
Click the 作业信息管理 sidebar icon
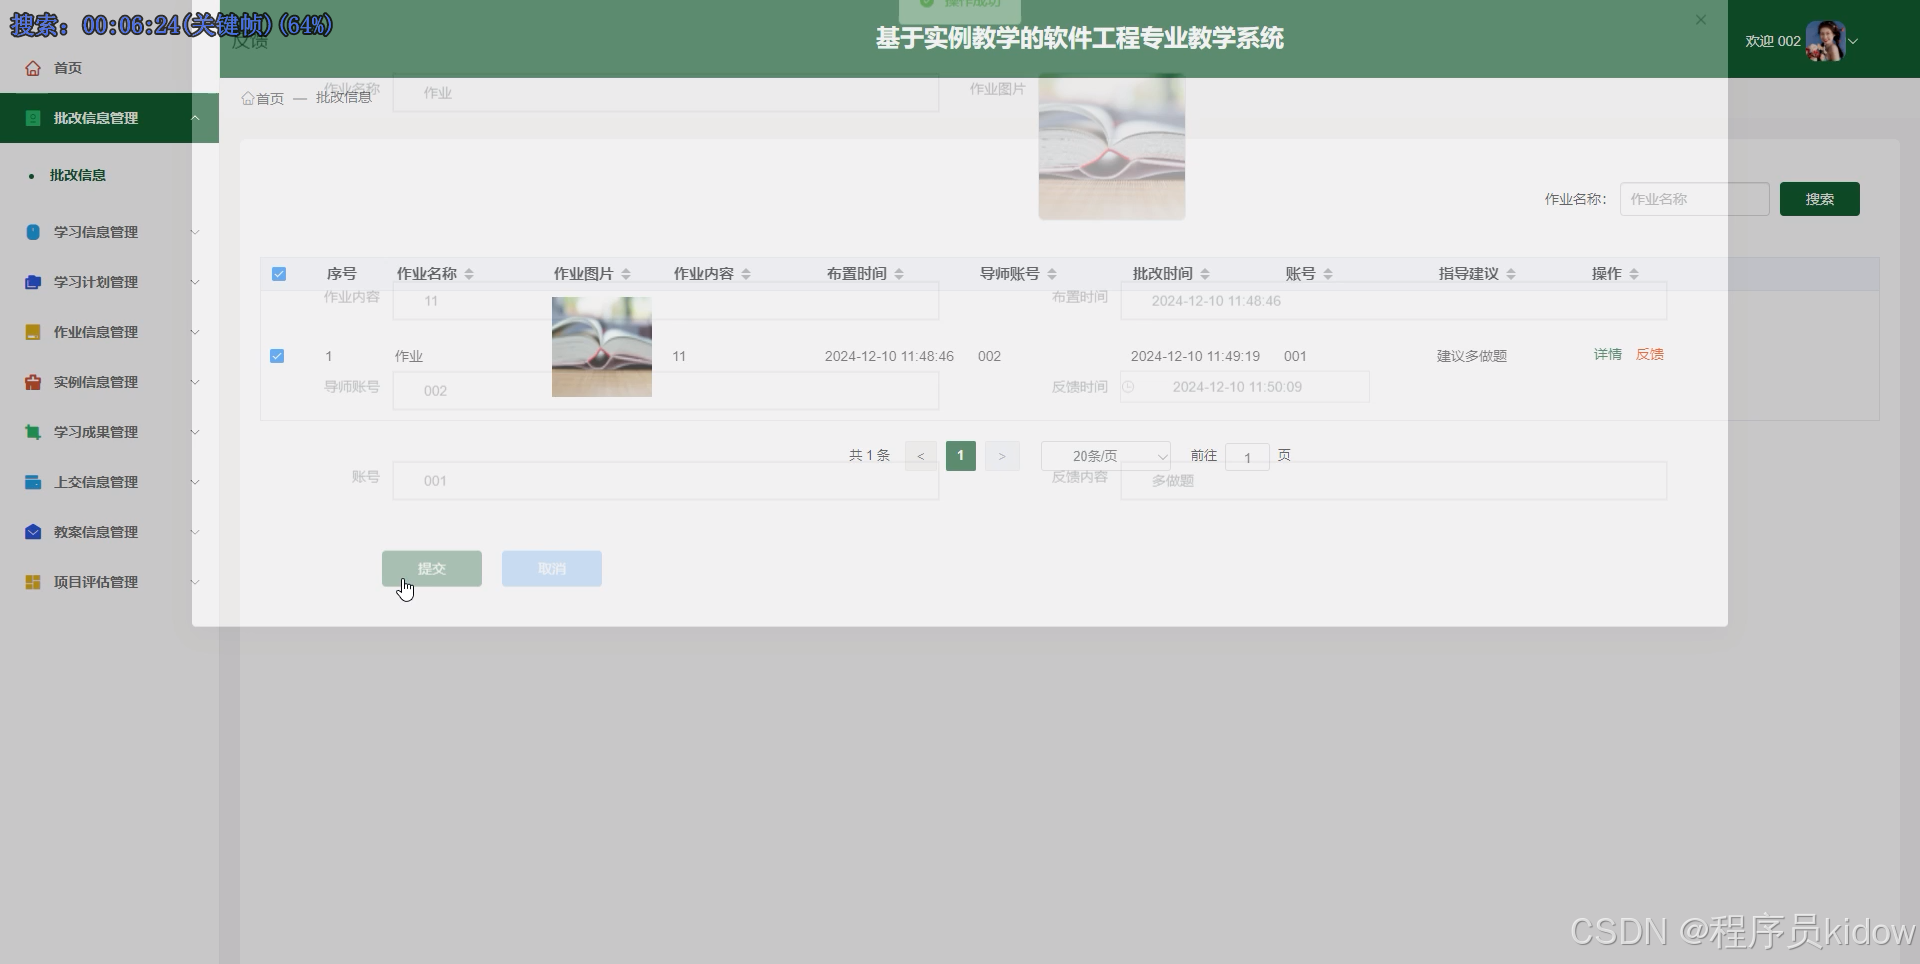point(33,332)
